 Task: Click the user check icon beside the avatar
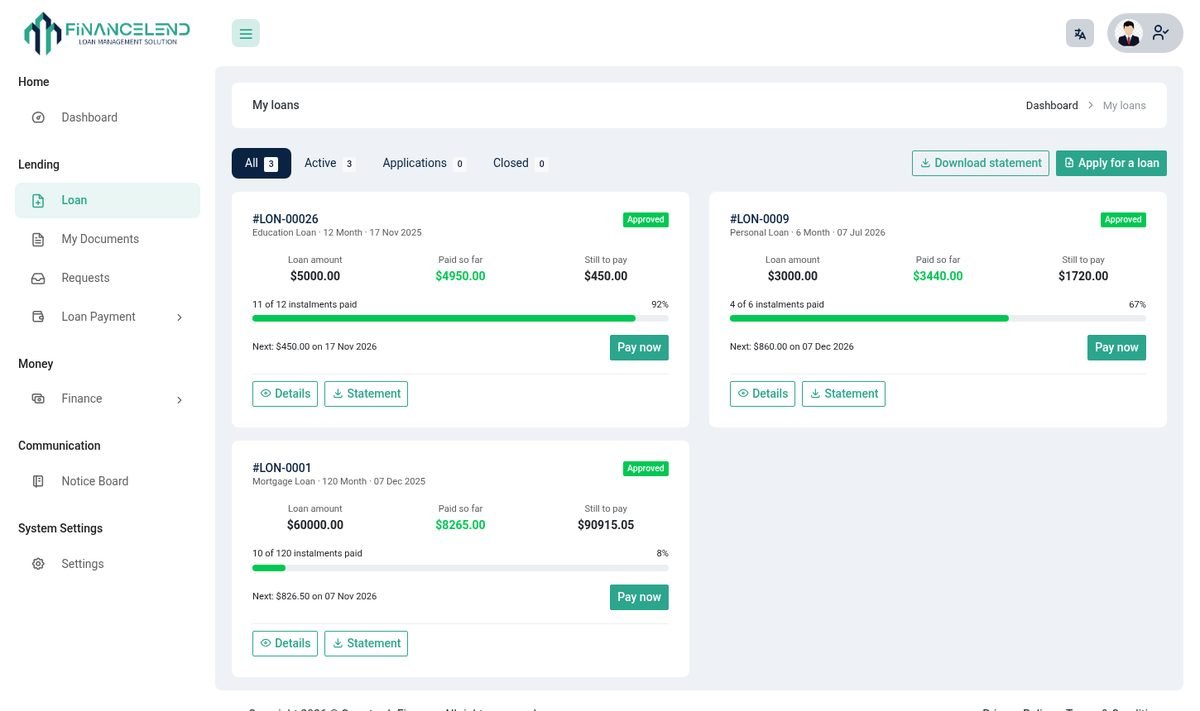coord(1160,33)
